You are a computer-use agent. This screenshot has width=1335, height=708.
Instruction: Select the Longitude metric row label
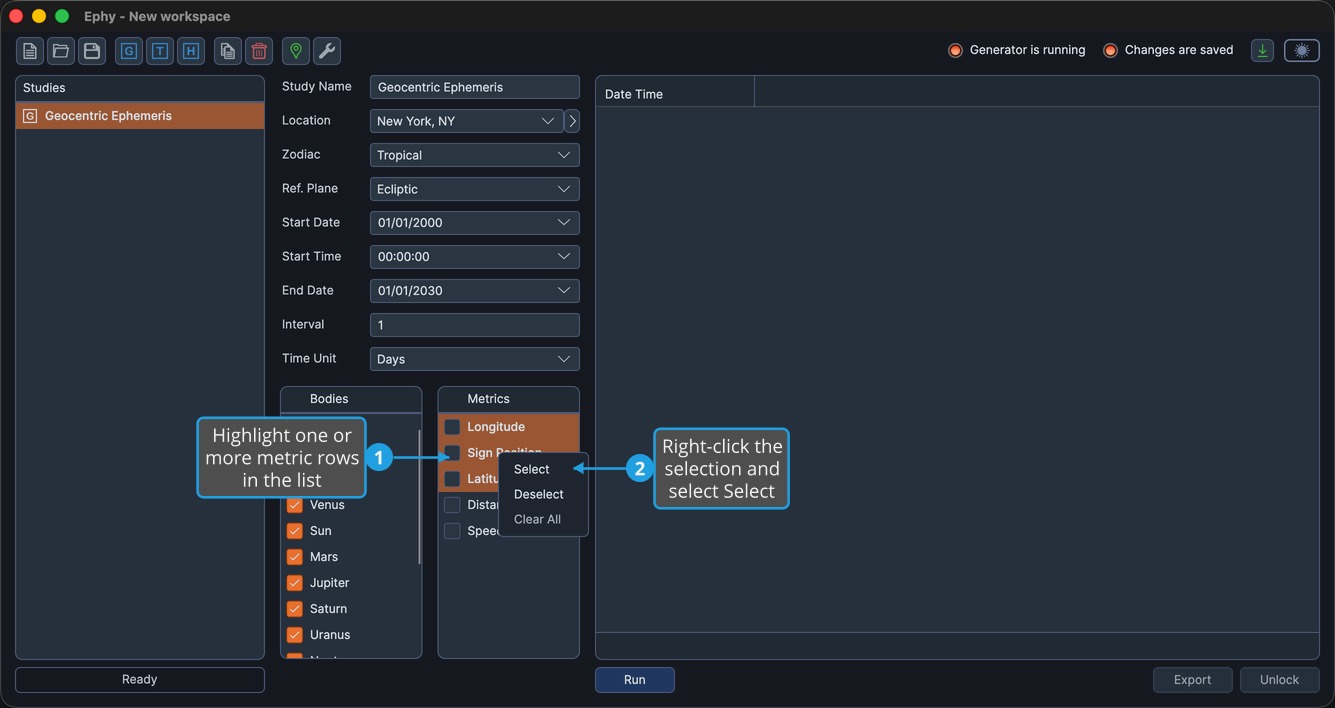[496, 427]
